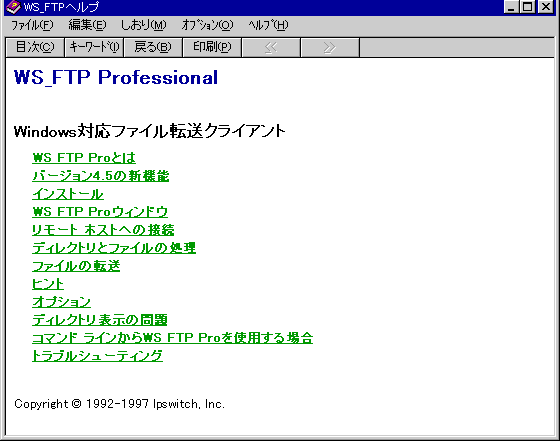Click the 目次(C) contents button

pyautogui.click(x=35, y=47)
